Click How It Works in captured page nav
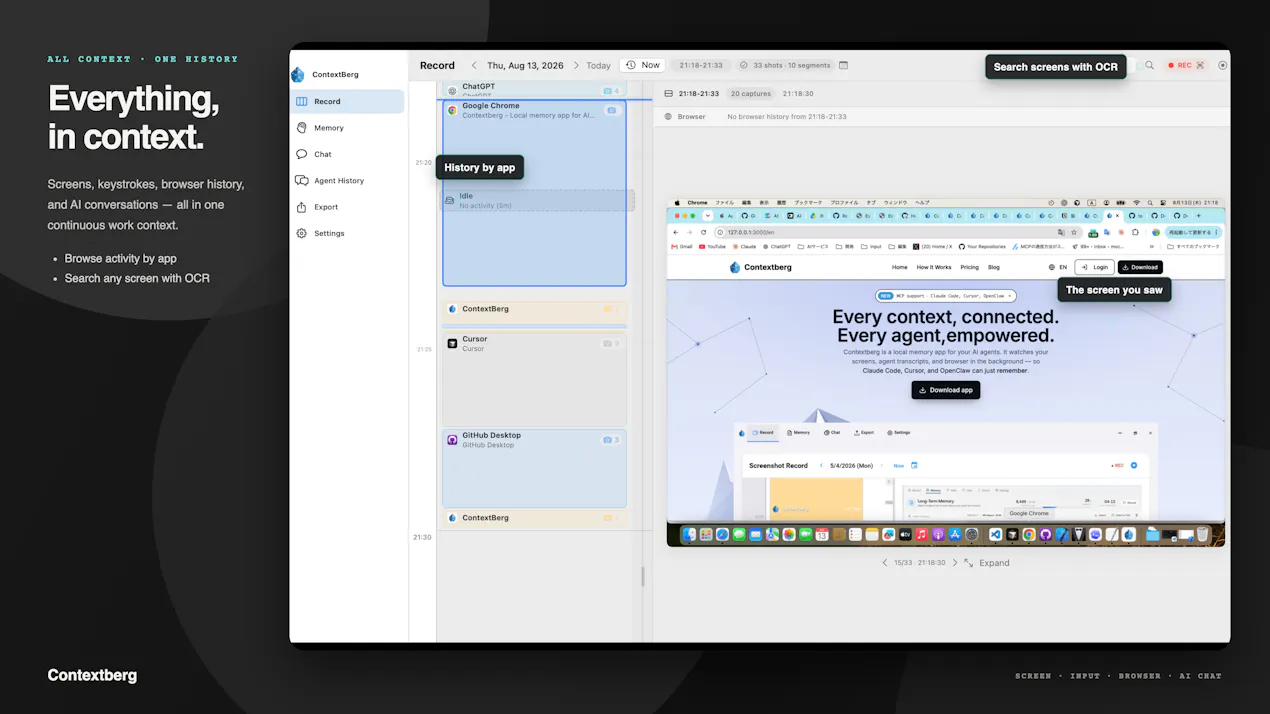Viewport: 1270px width, 714px height. tap(934, 267)
